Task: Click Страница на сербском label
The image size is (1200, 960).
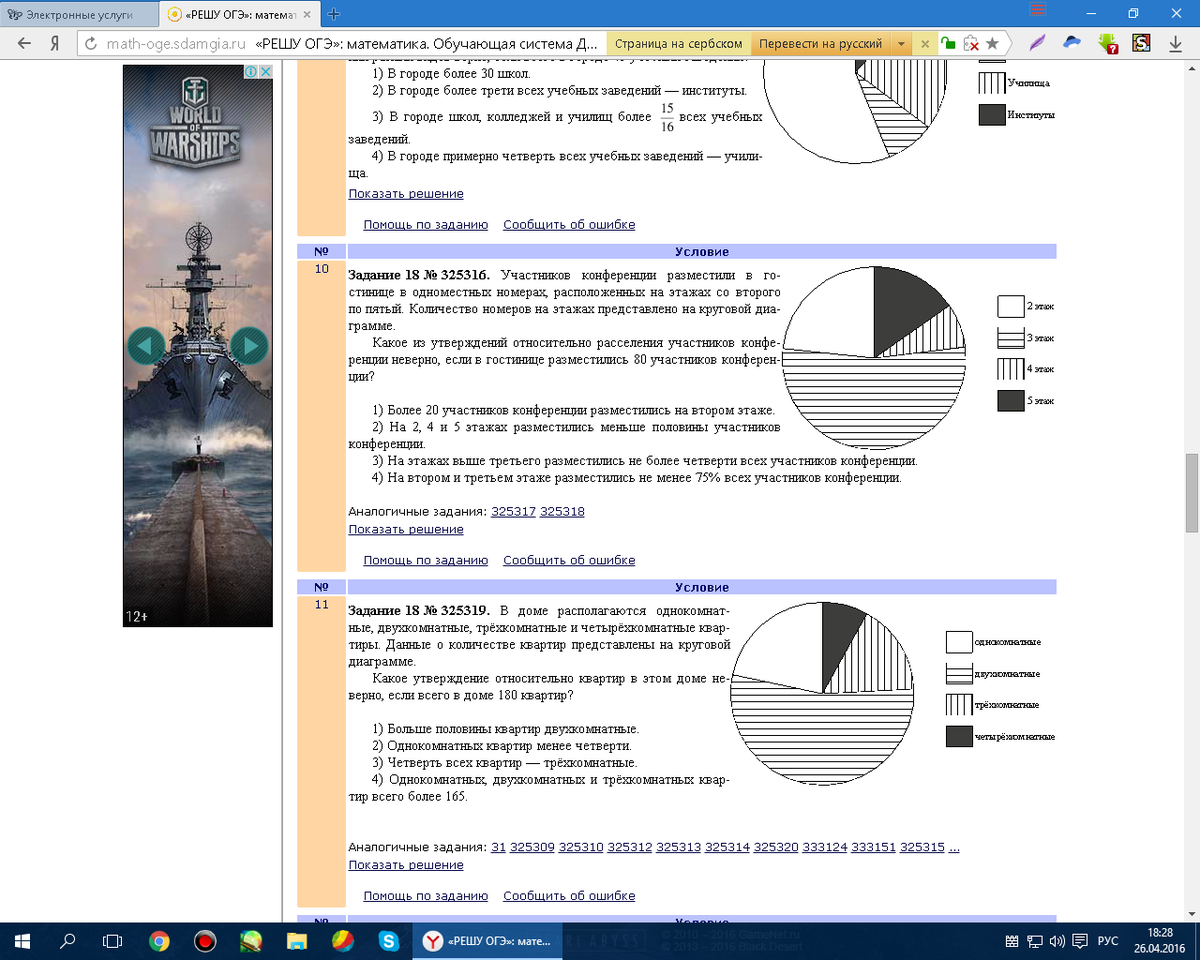Action: pos(678,44)
